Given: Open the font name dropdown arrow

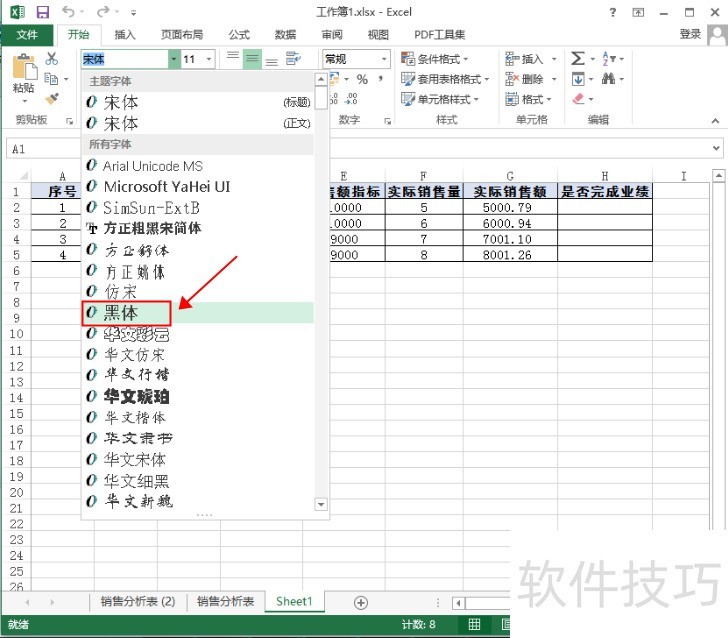Looking at the screenshot, I should coord(174,59).
